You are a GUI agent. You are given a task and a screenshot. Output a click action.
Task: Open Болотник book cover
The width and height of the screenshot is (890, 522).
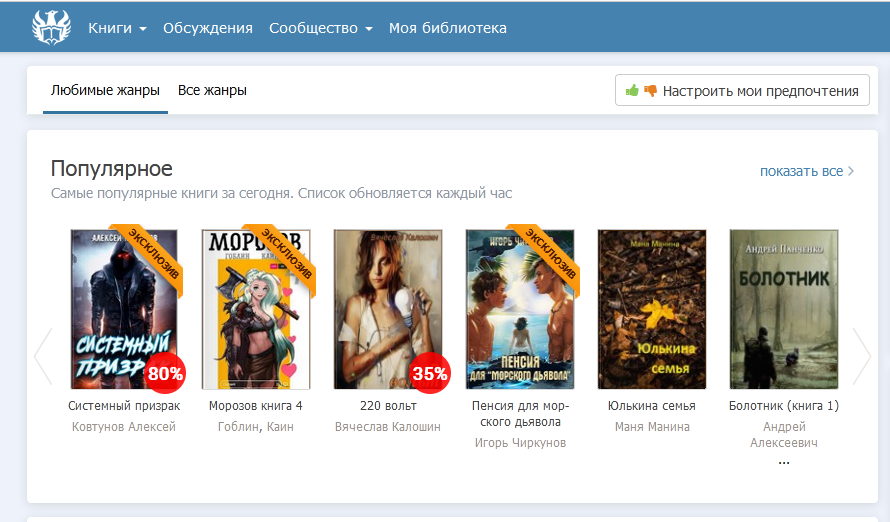click(x=784, y=309)
